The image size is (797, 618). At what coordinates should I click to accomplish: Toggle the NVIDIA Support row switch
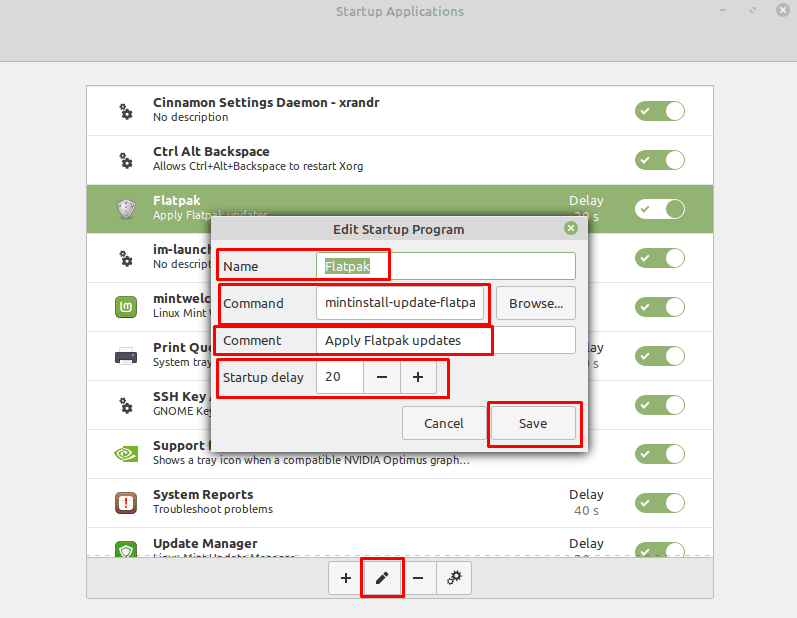[660, 454]
